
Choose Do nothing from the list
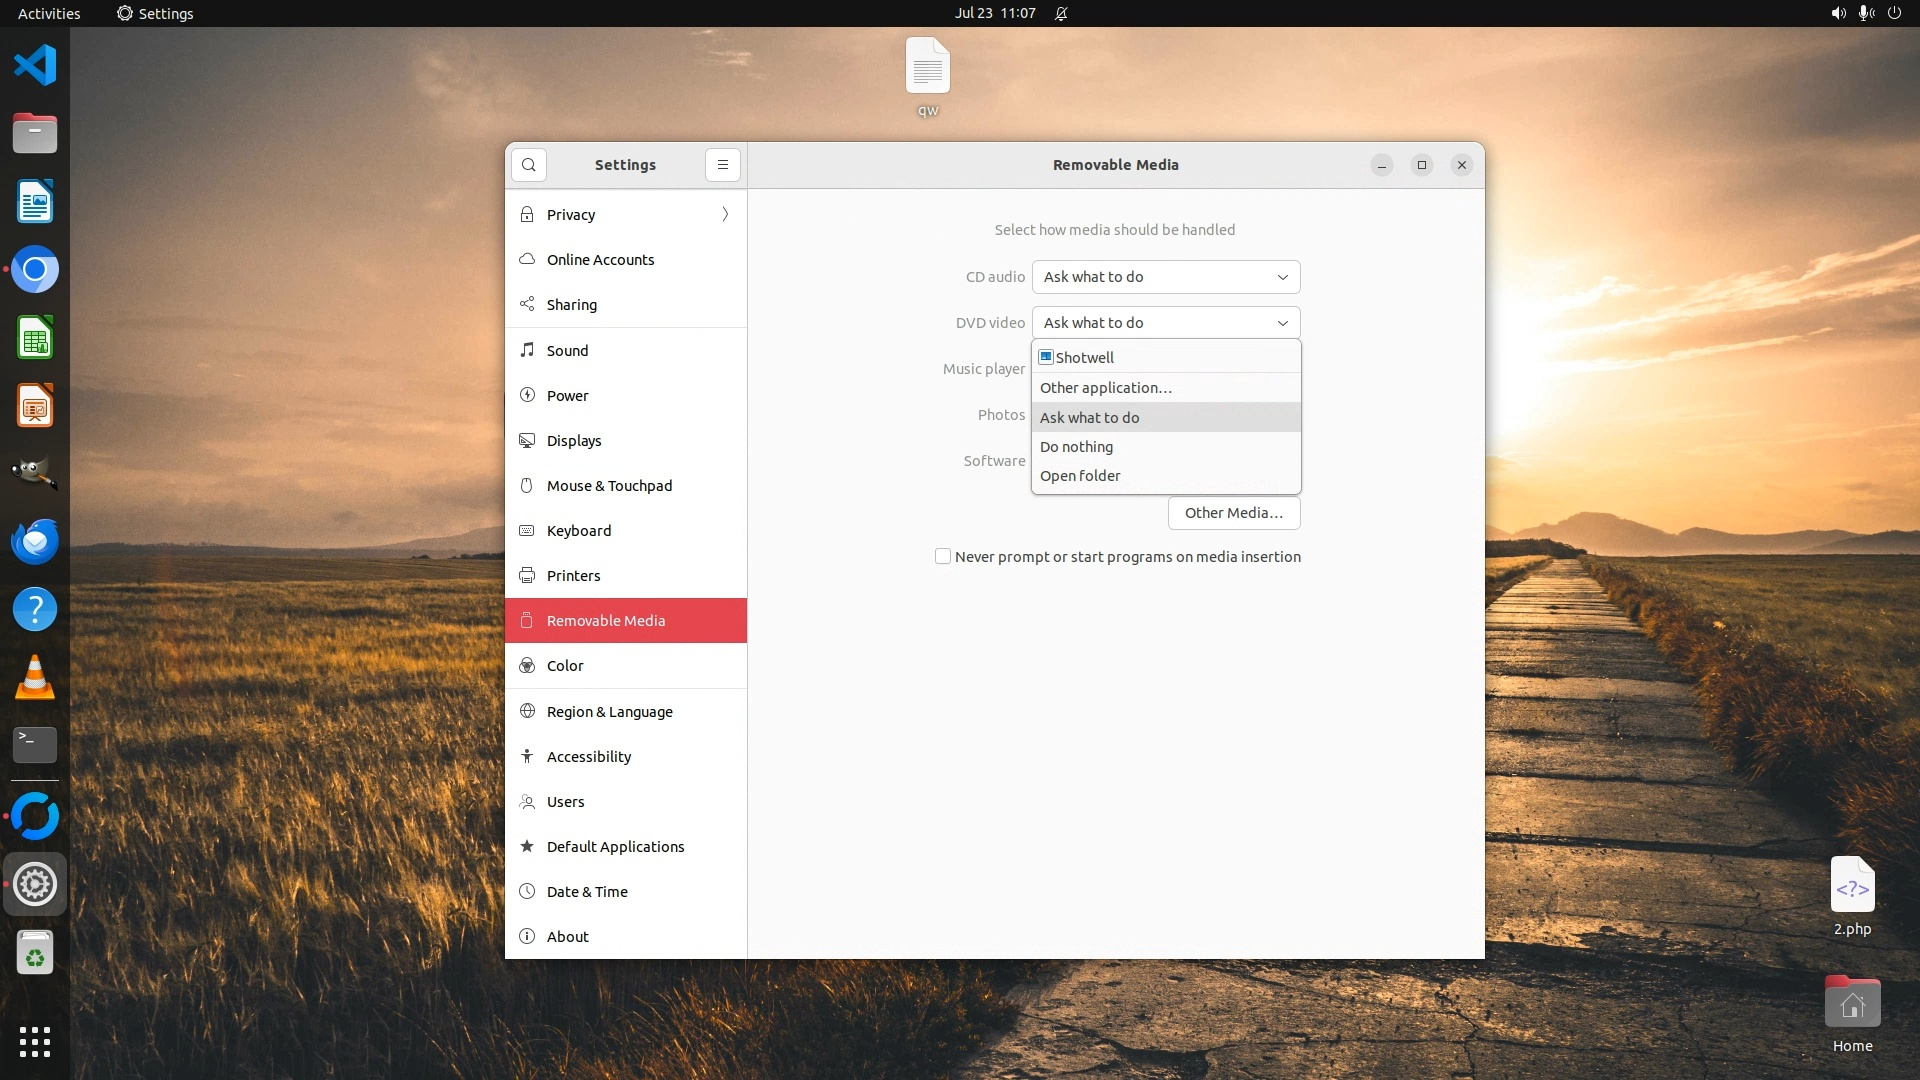[1076, 447]
